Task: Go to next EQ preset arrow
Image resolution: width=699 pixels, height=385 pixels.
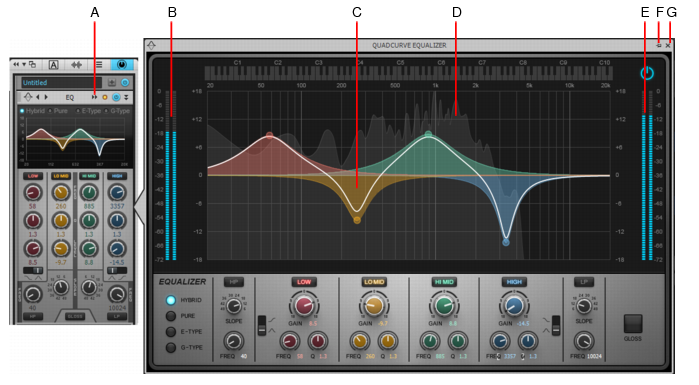Action: (x=46, y=97)
